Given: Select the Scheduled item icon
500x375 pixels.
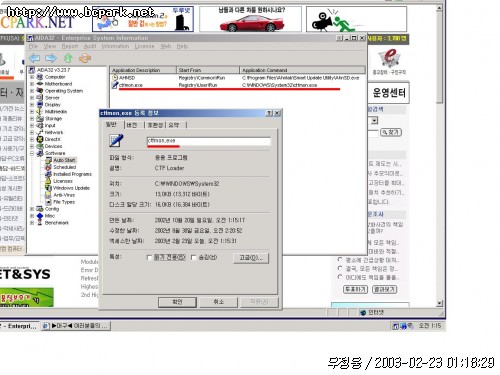Looking at the screenshot, I should click(48, 167).
